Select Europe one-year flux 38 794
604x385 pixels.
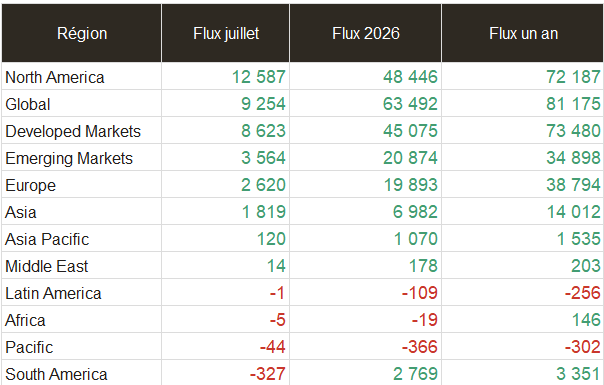point(573,185)
